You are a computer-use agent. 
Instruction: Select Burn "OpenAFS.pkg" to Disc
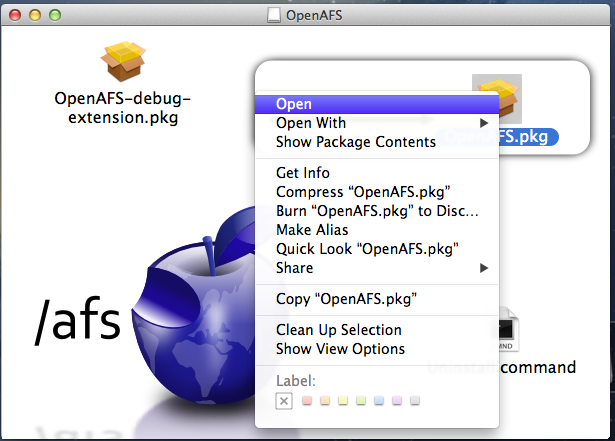(377, 211)
